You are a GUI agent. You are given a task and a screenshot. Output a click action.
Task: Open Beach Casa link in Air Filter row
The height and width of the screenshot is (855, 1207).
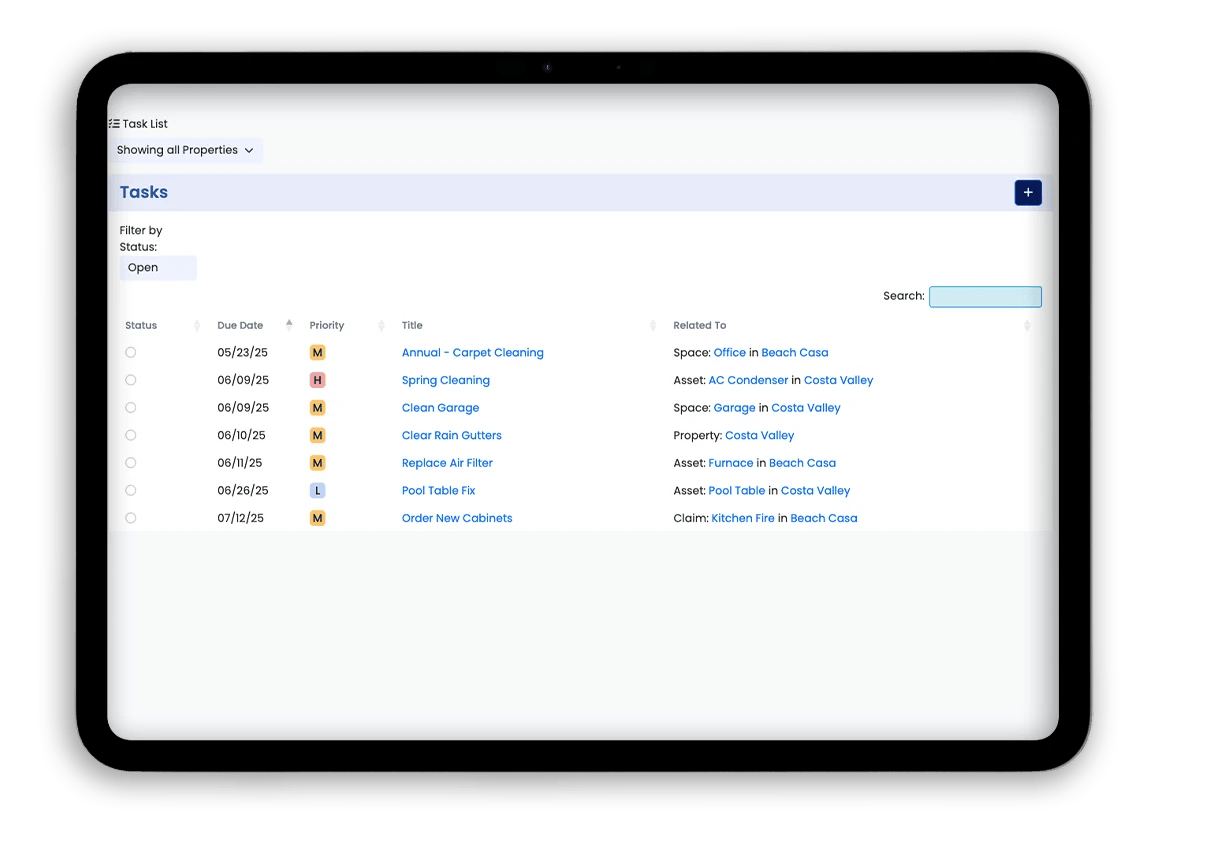pos(802,463)
